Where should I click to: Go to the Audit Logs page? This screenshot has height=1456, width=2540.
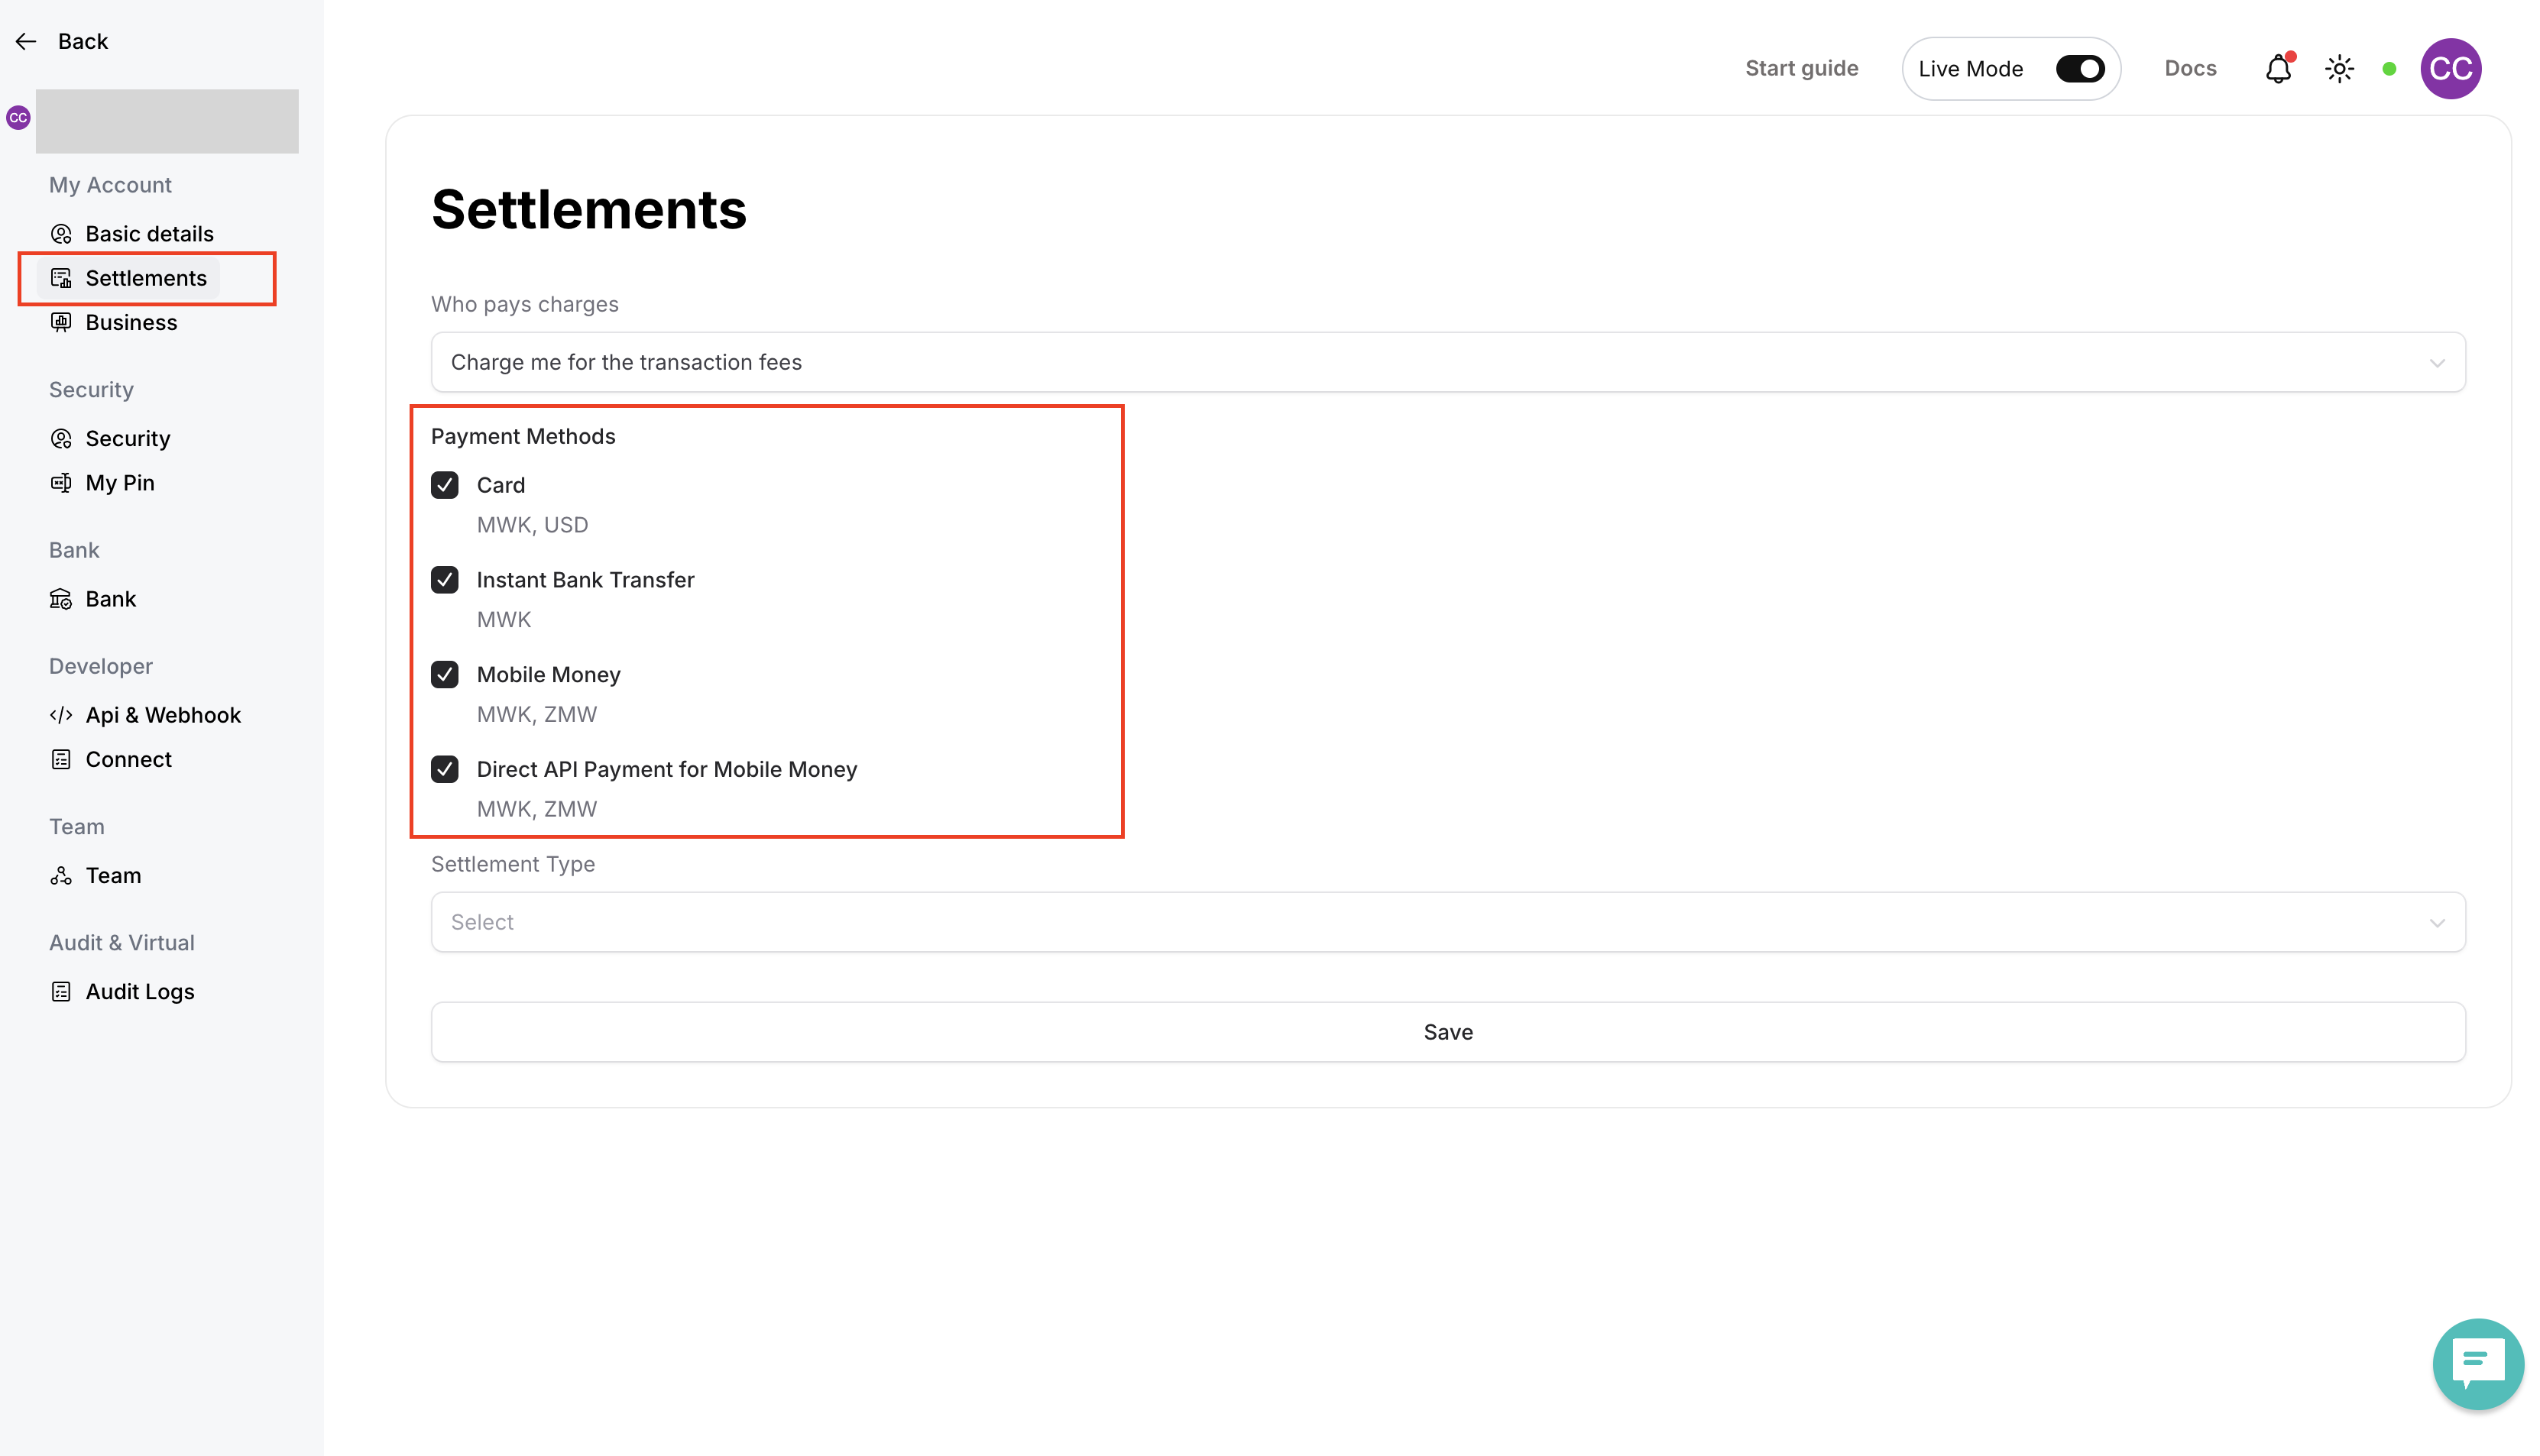[x=140, y=992]
